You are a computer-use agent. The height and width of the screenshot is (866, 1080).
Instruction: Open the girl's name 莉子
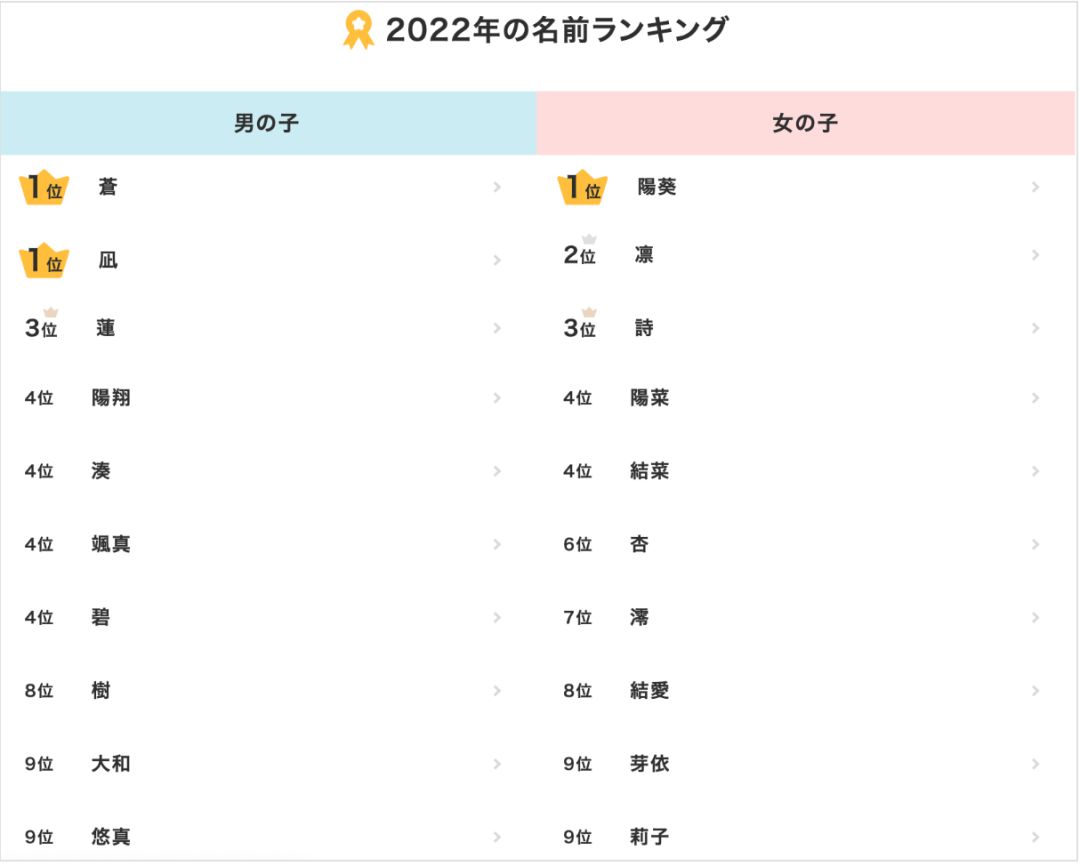pyautogui.click(x=650, y=837)
